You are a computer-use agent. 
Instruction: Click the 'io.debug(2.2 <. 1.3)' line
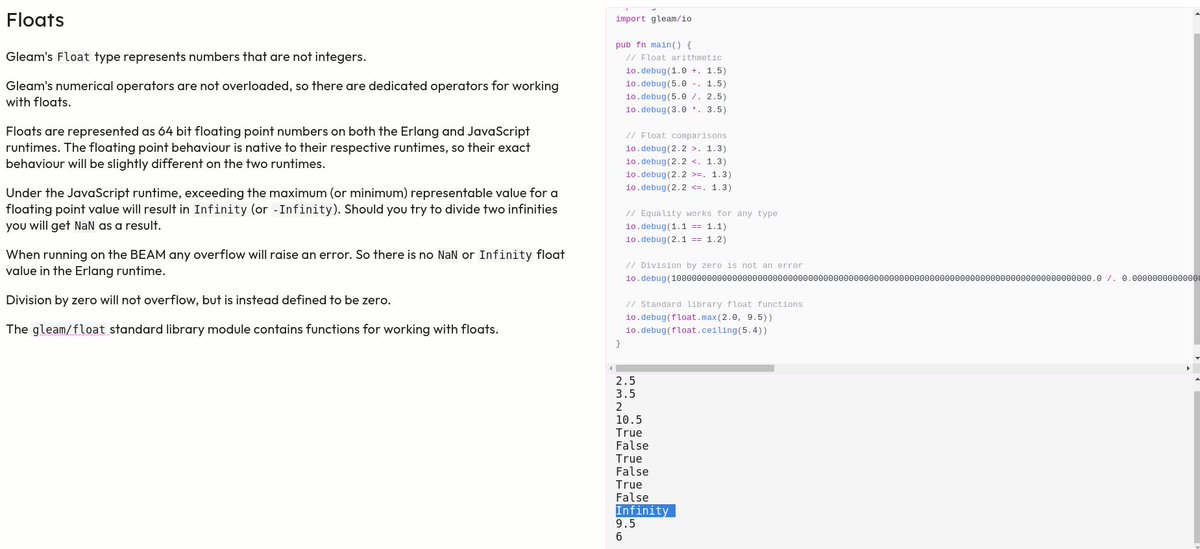tap(676, 162)
